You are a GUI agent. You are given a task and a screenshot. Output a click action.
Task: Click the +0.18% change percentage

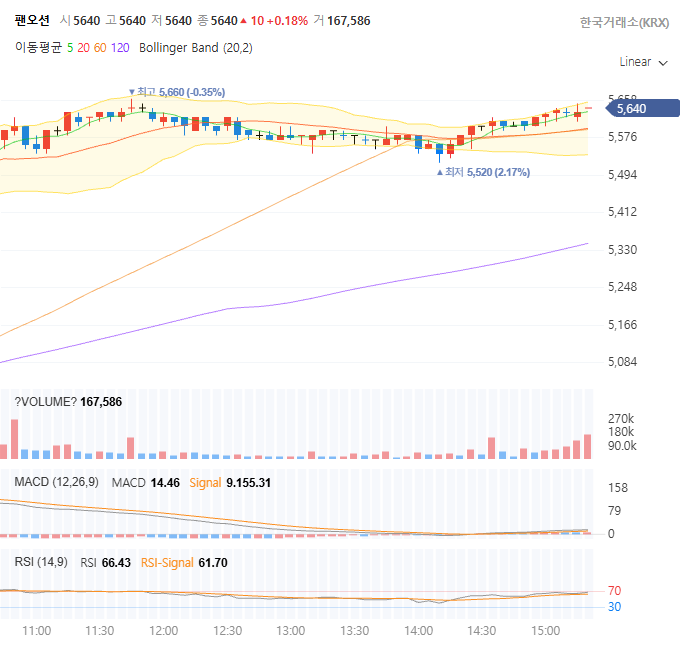click(x=287, y=21)
